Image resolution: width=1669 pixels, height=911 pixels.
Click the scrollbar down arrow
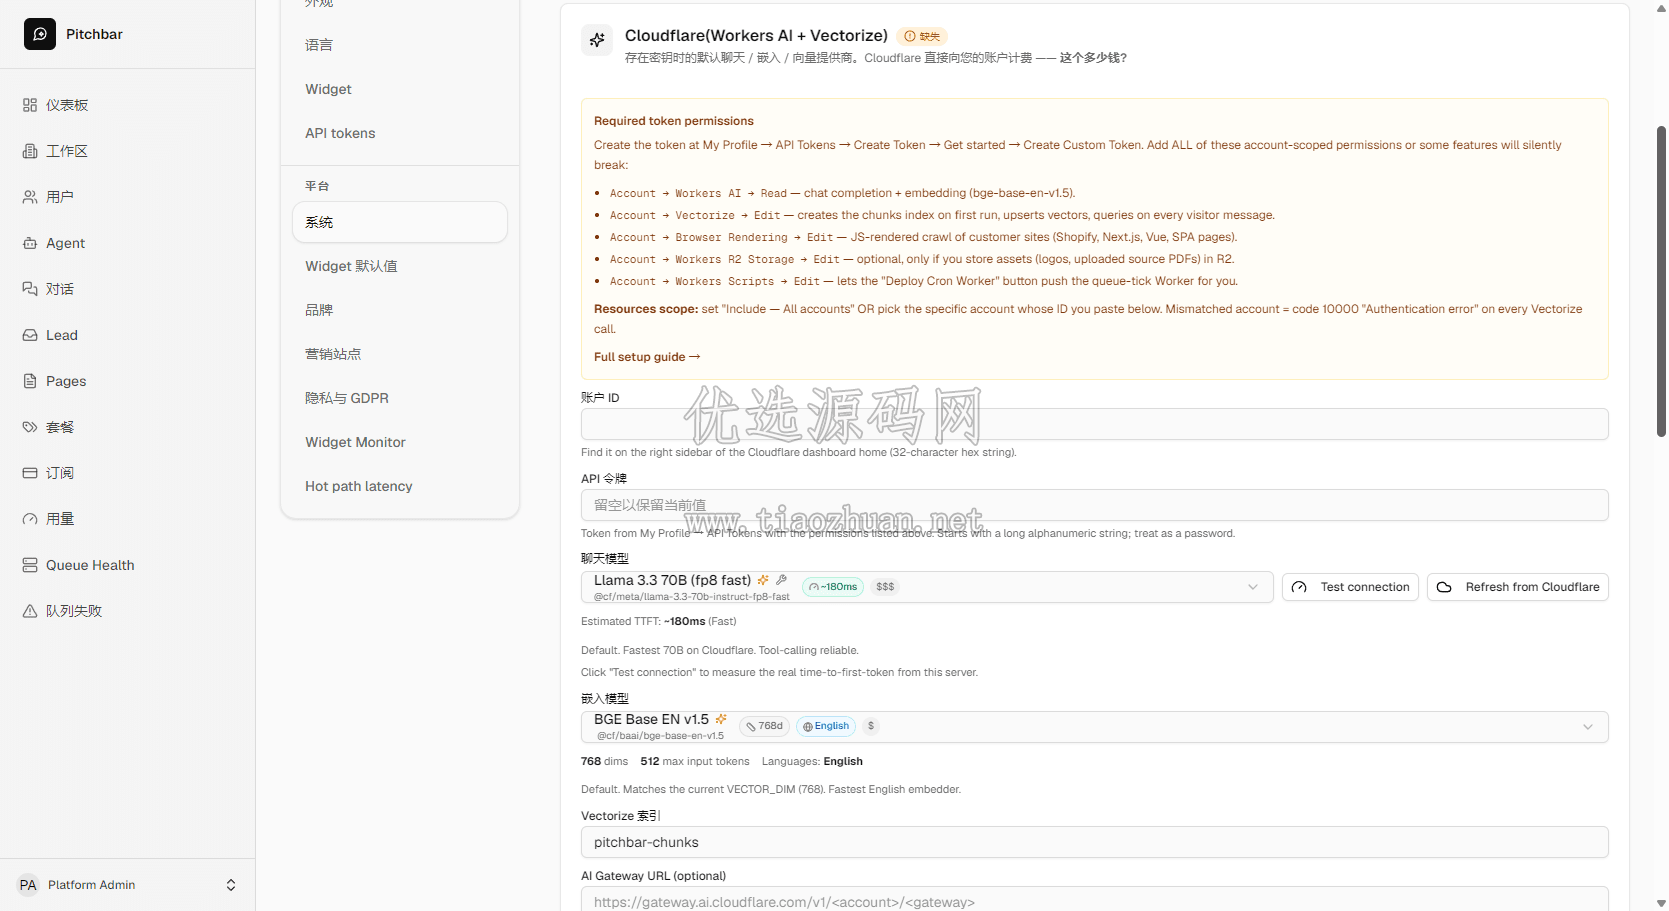click(1661, 903)
